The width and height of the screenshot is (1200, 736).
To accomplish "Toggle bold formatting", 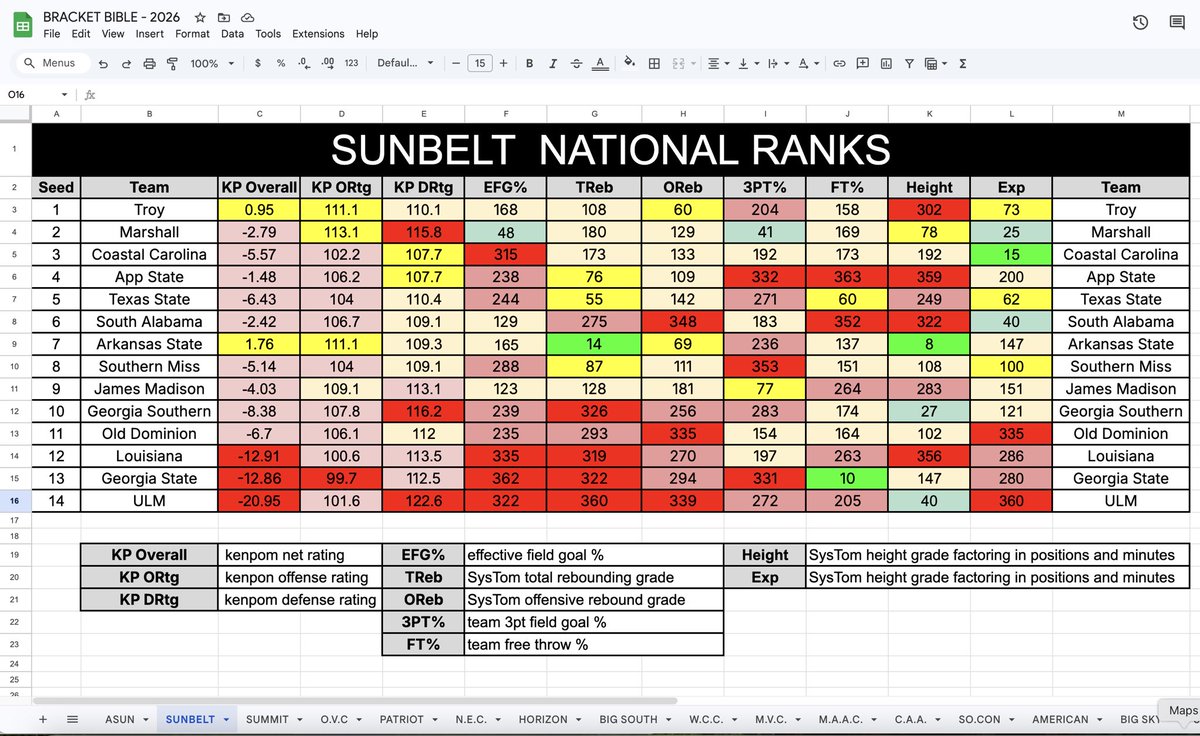I will tap(530, 63).
